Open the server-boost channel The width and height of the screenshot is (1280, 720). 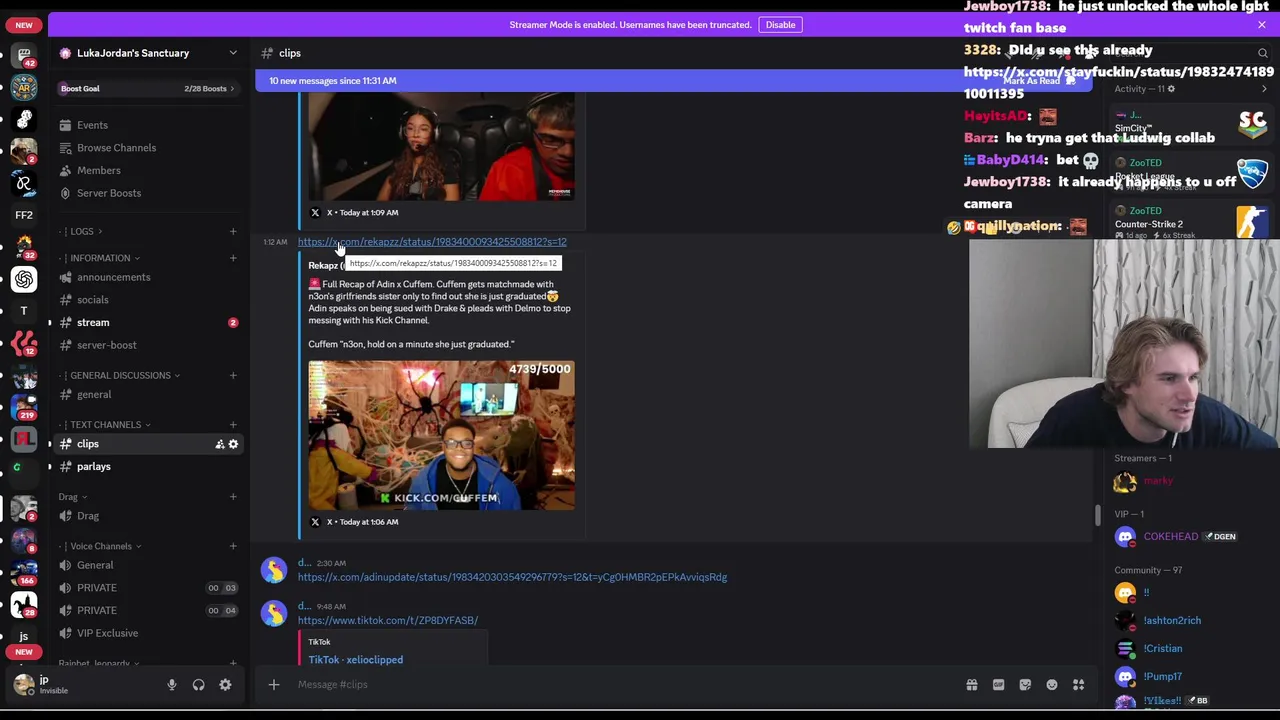148,345
